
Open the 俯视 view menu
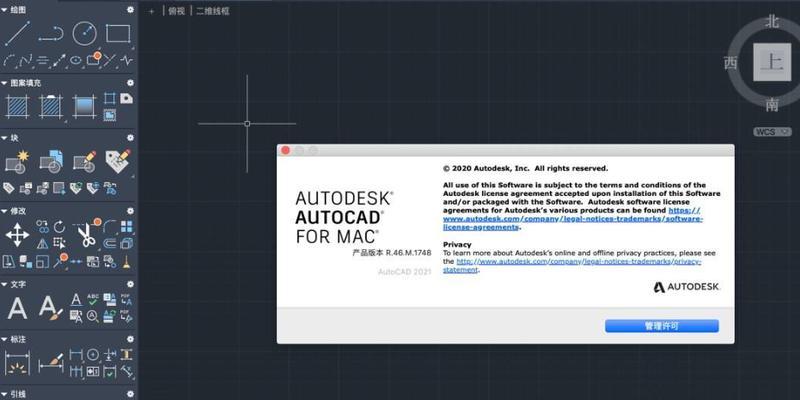point(176,11)
